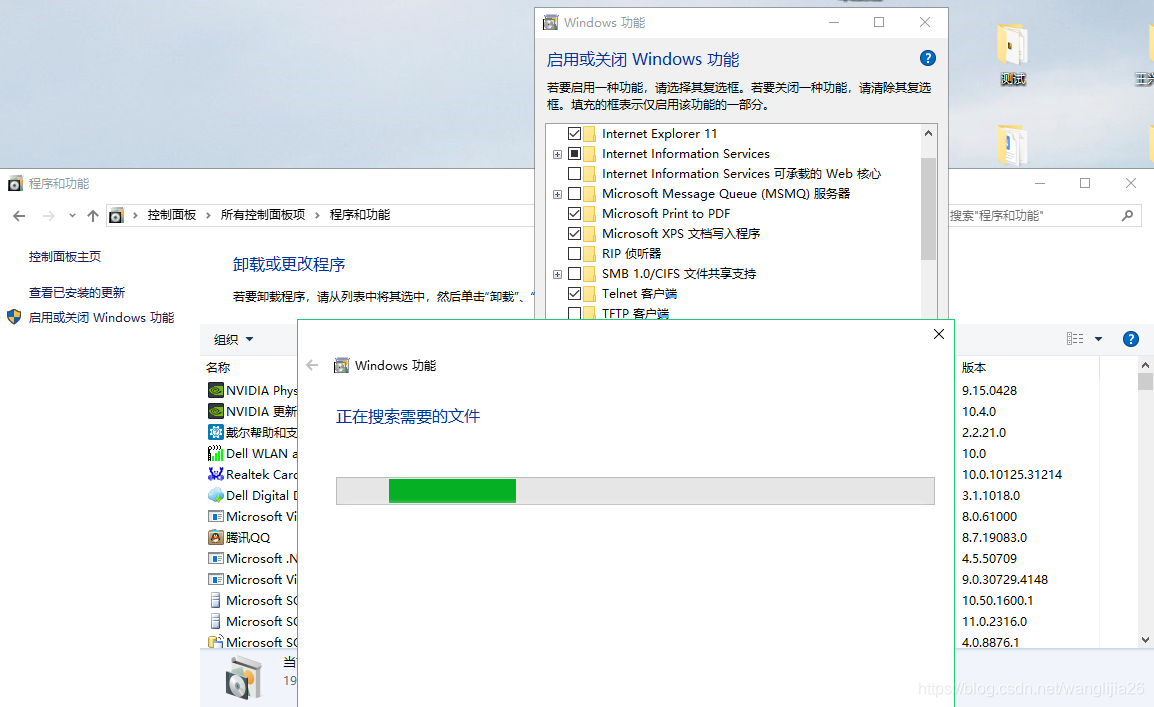Toggle Internet Information Services checkbox
The height and width of the screenshot is (707, 1154).
575,154
